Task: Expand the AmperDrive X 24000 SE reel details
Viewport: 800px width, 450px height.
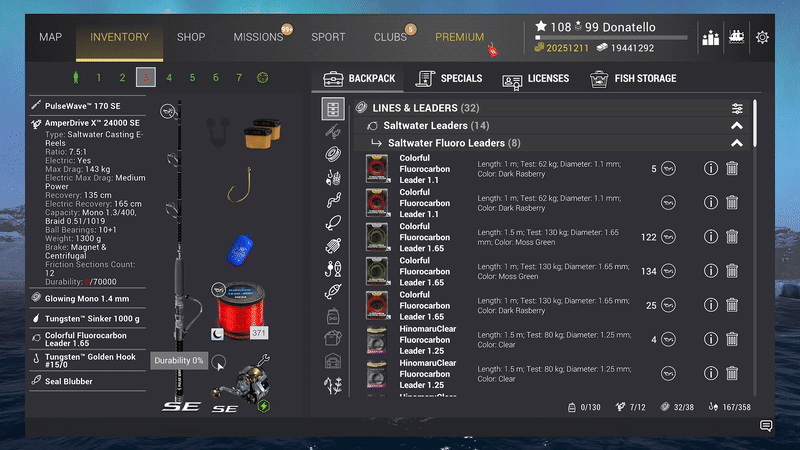Action: click(88, 123)
